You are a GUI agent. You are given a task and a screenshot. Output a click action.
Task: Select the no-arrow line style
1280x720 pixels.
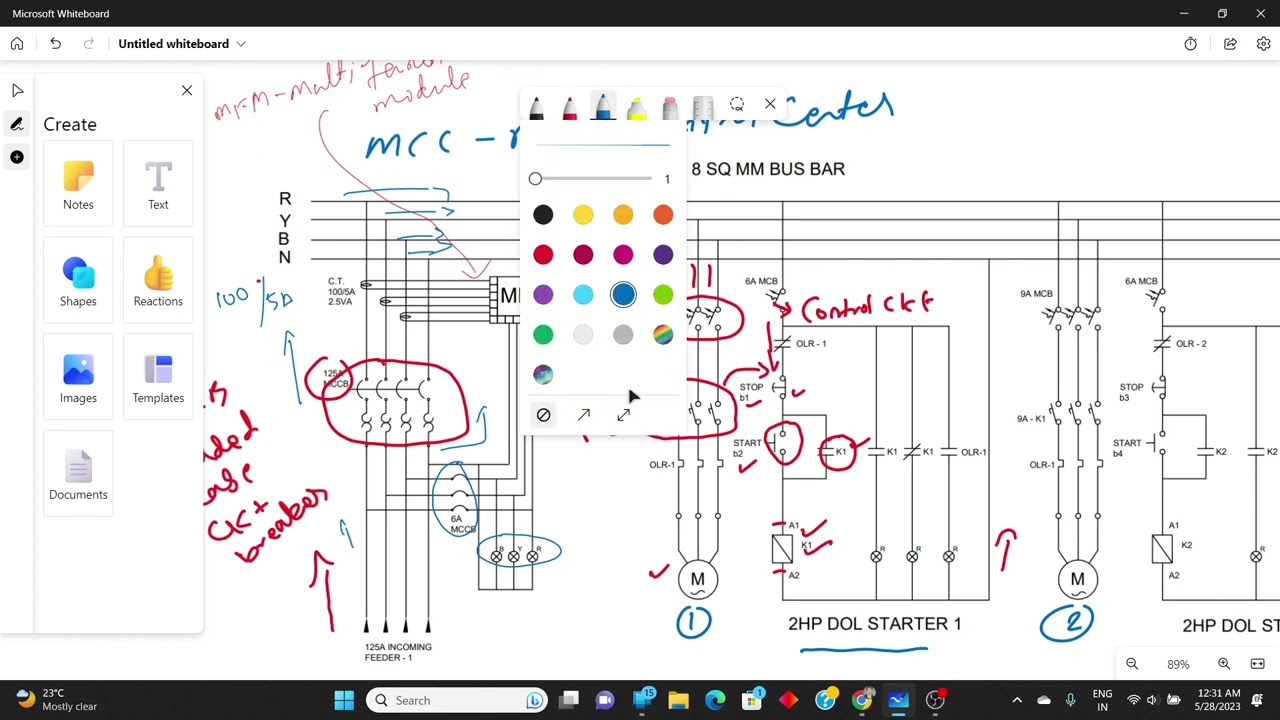tap(543, 415)
